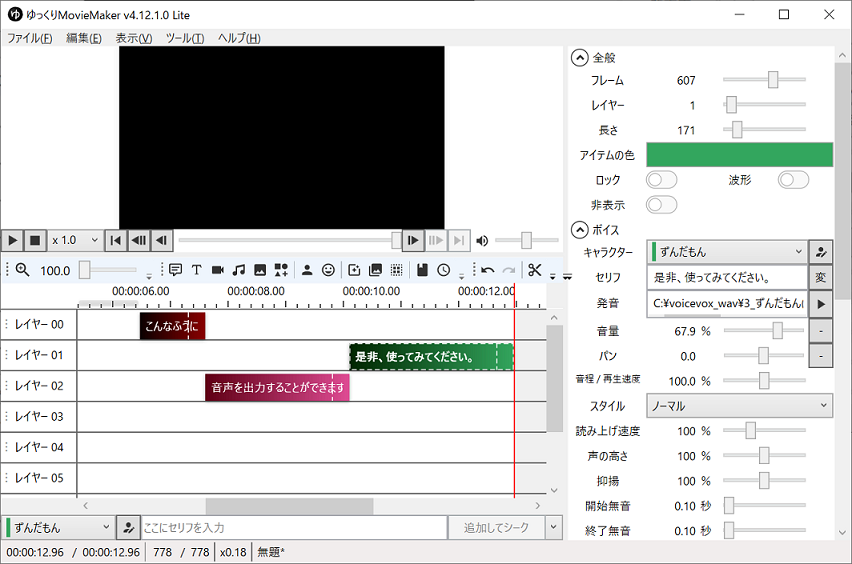
Task: Click the green アイテムの色 swatch
Action: point(740,155)
